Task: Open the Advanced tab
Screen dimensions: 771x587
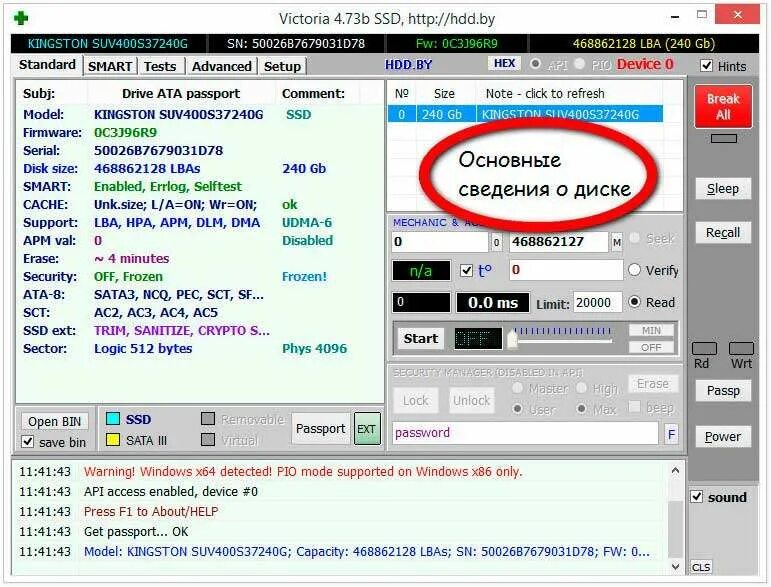Action: [222, 66]
